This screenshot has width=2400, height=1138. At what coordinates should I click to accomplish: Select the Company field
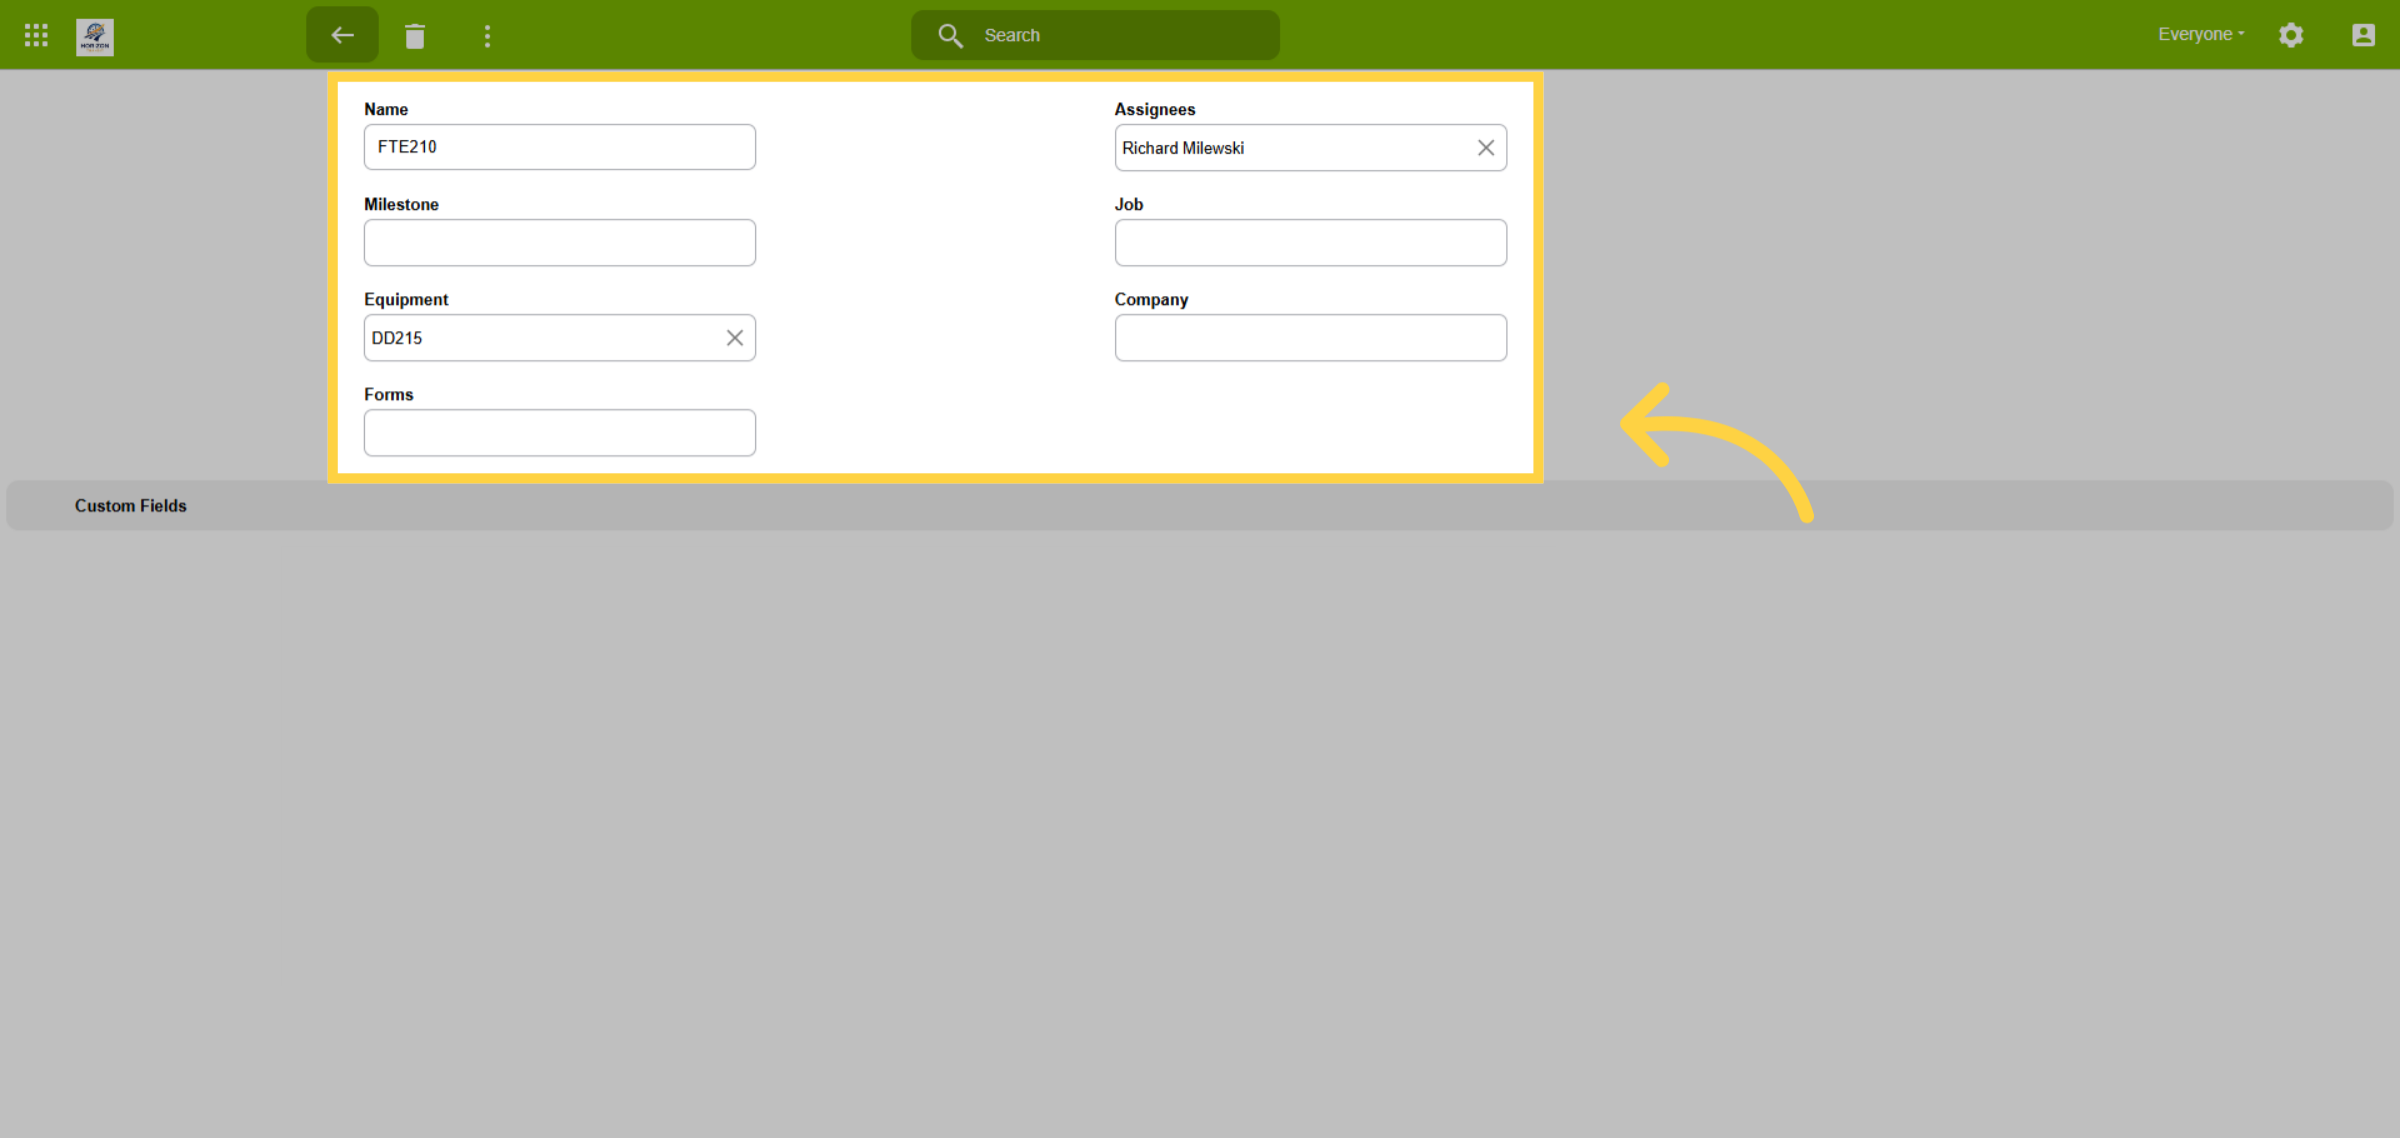click(x=1311, y=338)
